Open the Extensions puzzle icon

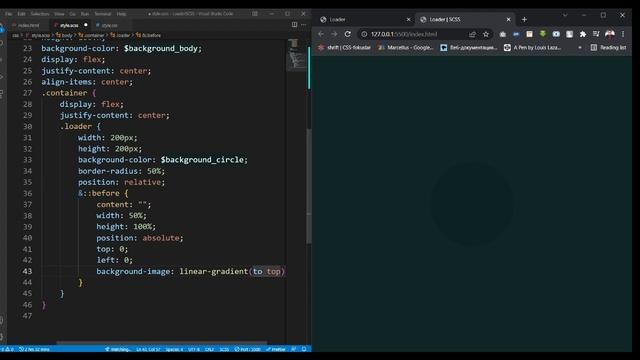coord(583,34)
